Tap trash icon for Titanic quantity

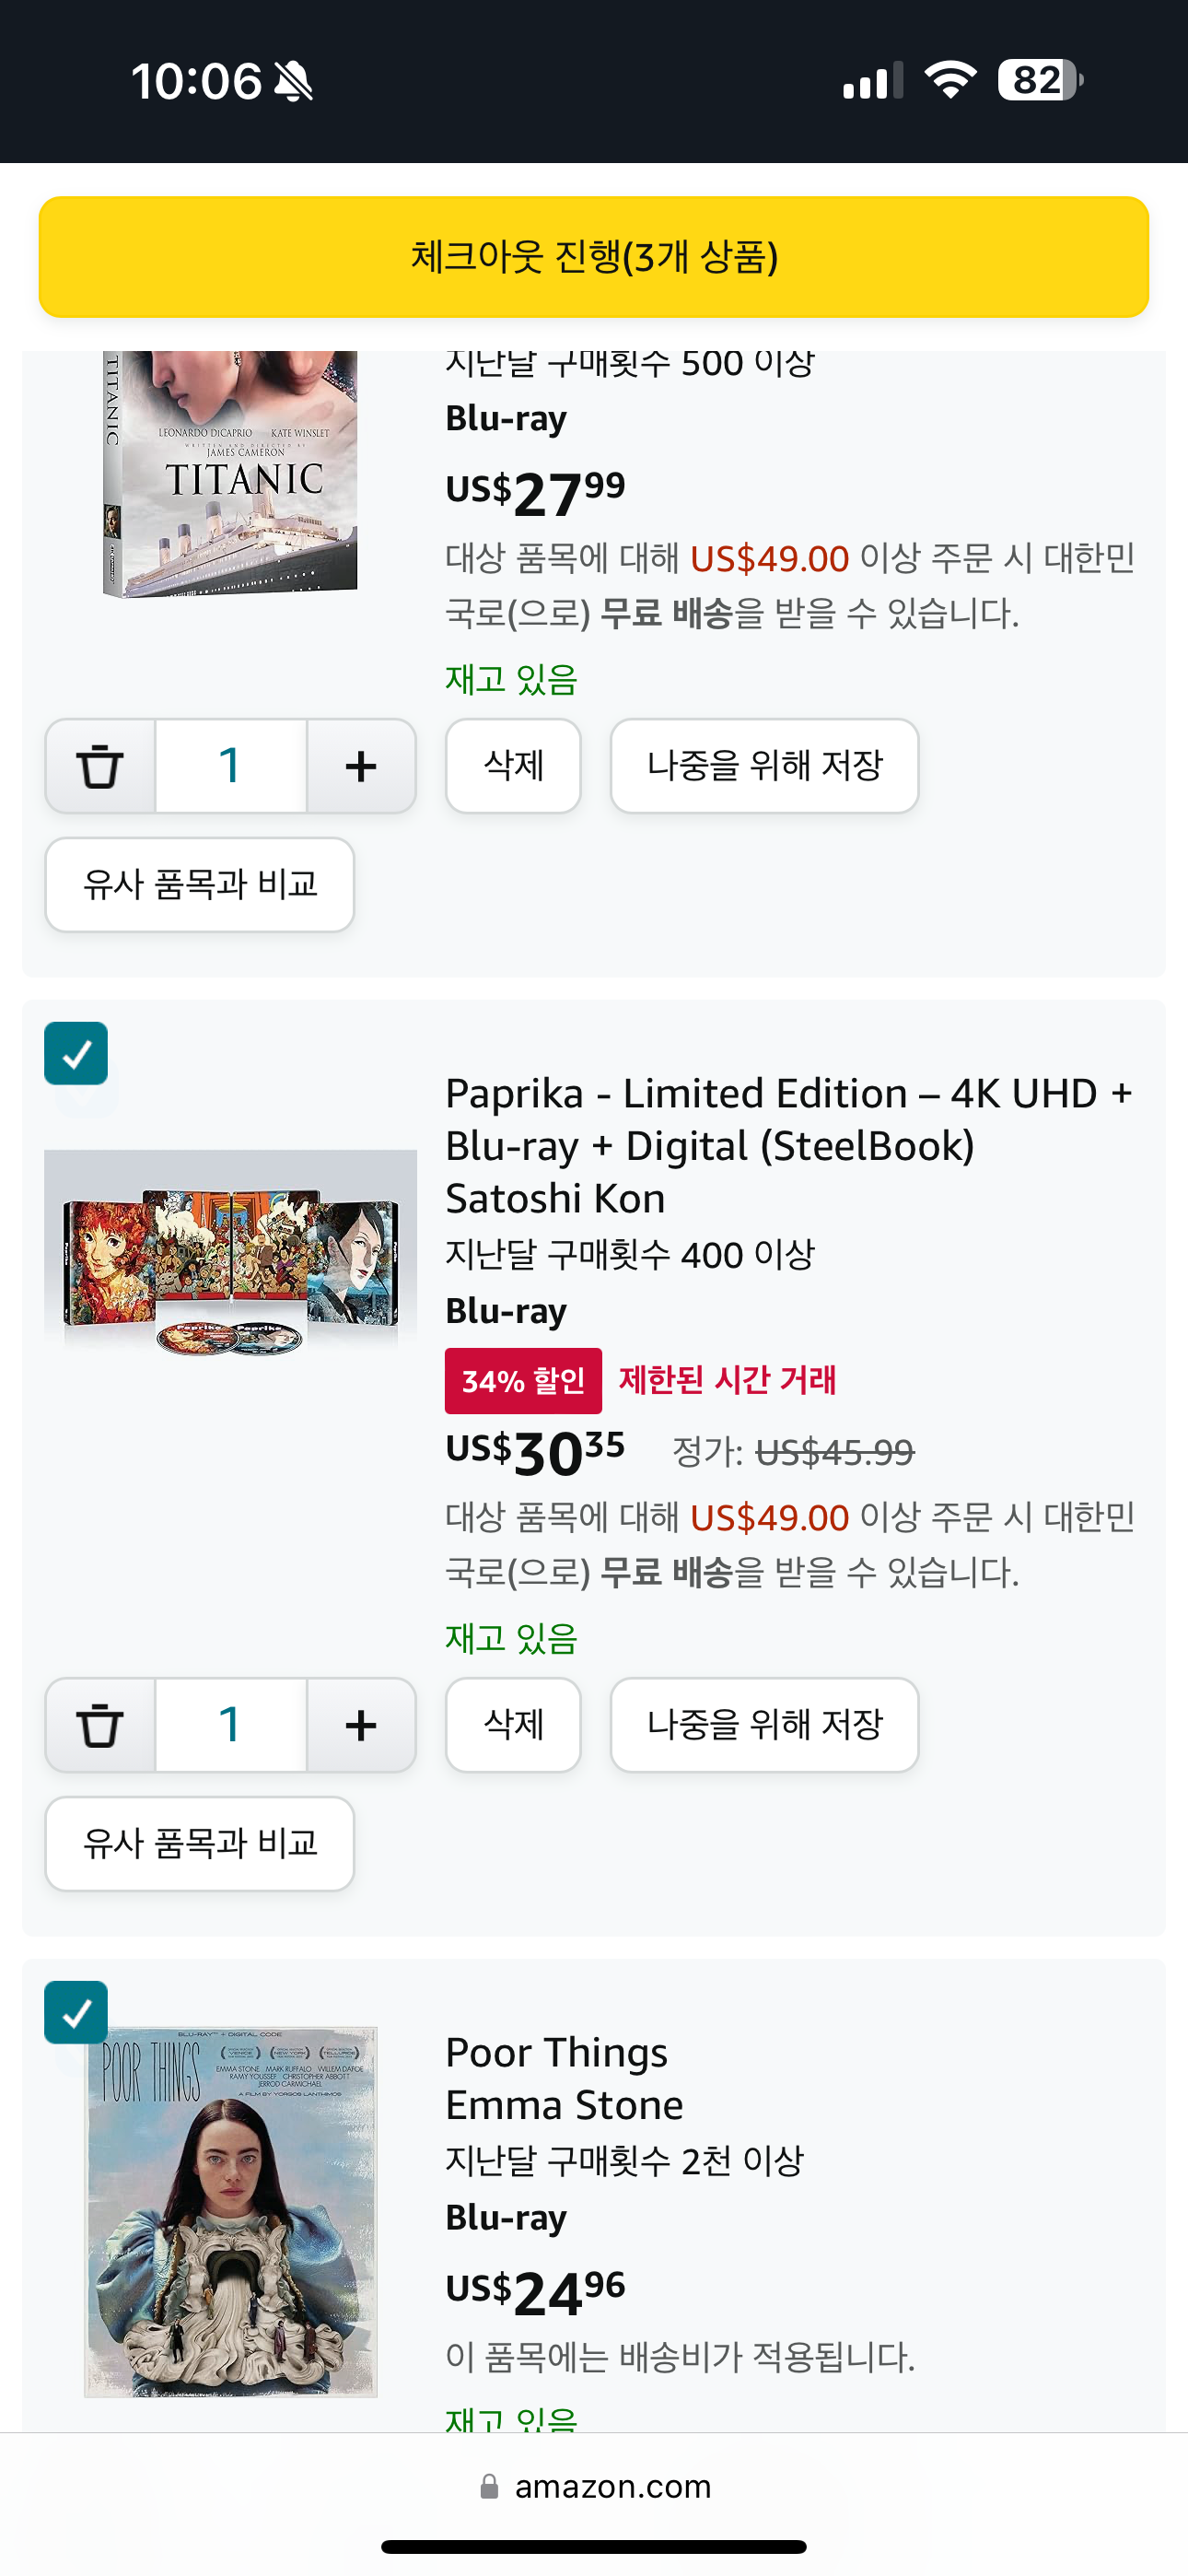[100, 766]
